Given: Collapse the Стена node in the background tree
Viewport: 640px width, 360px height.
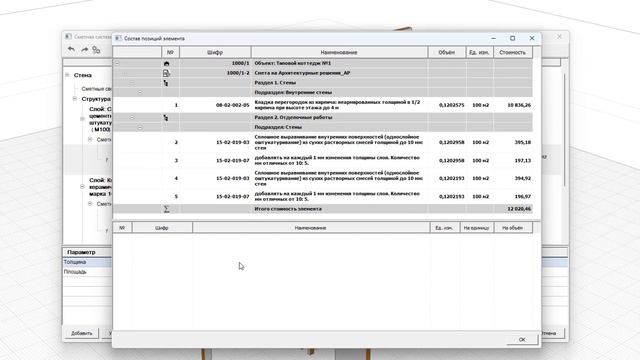Looking at the screenshot, I should click(x=67, y=75).
